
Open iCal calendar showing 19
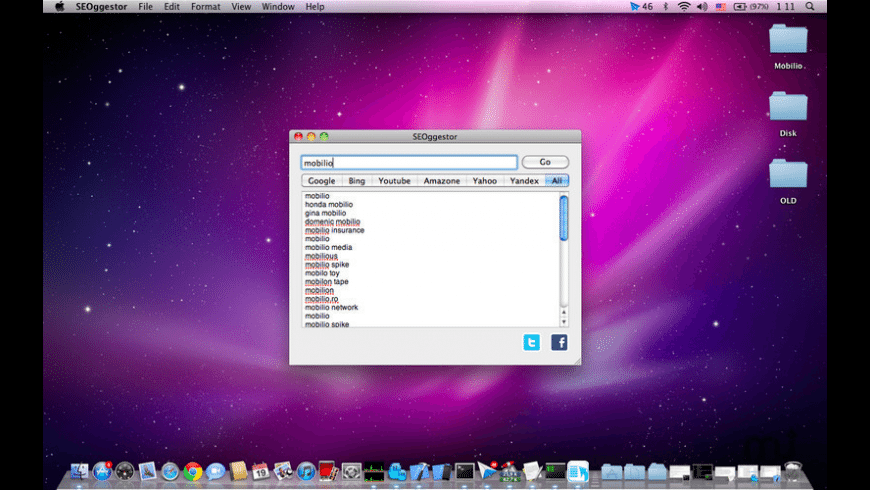[x=260, y=472]
